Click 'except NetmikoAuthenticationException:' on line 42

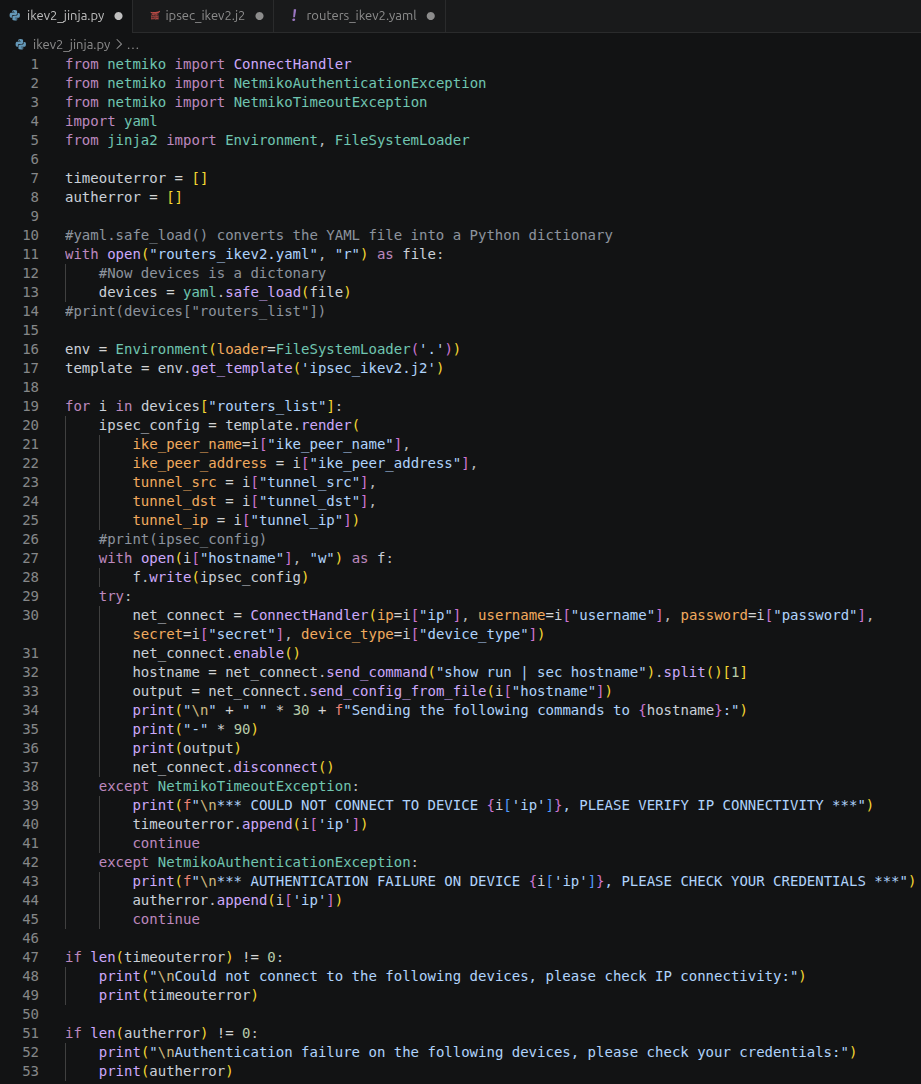258,863
